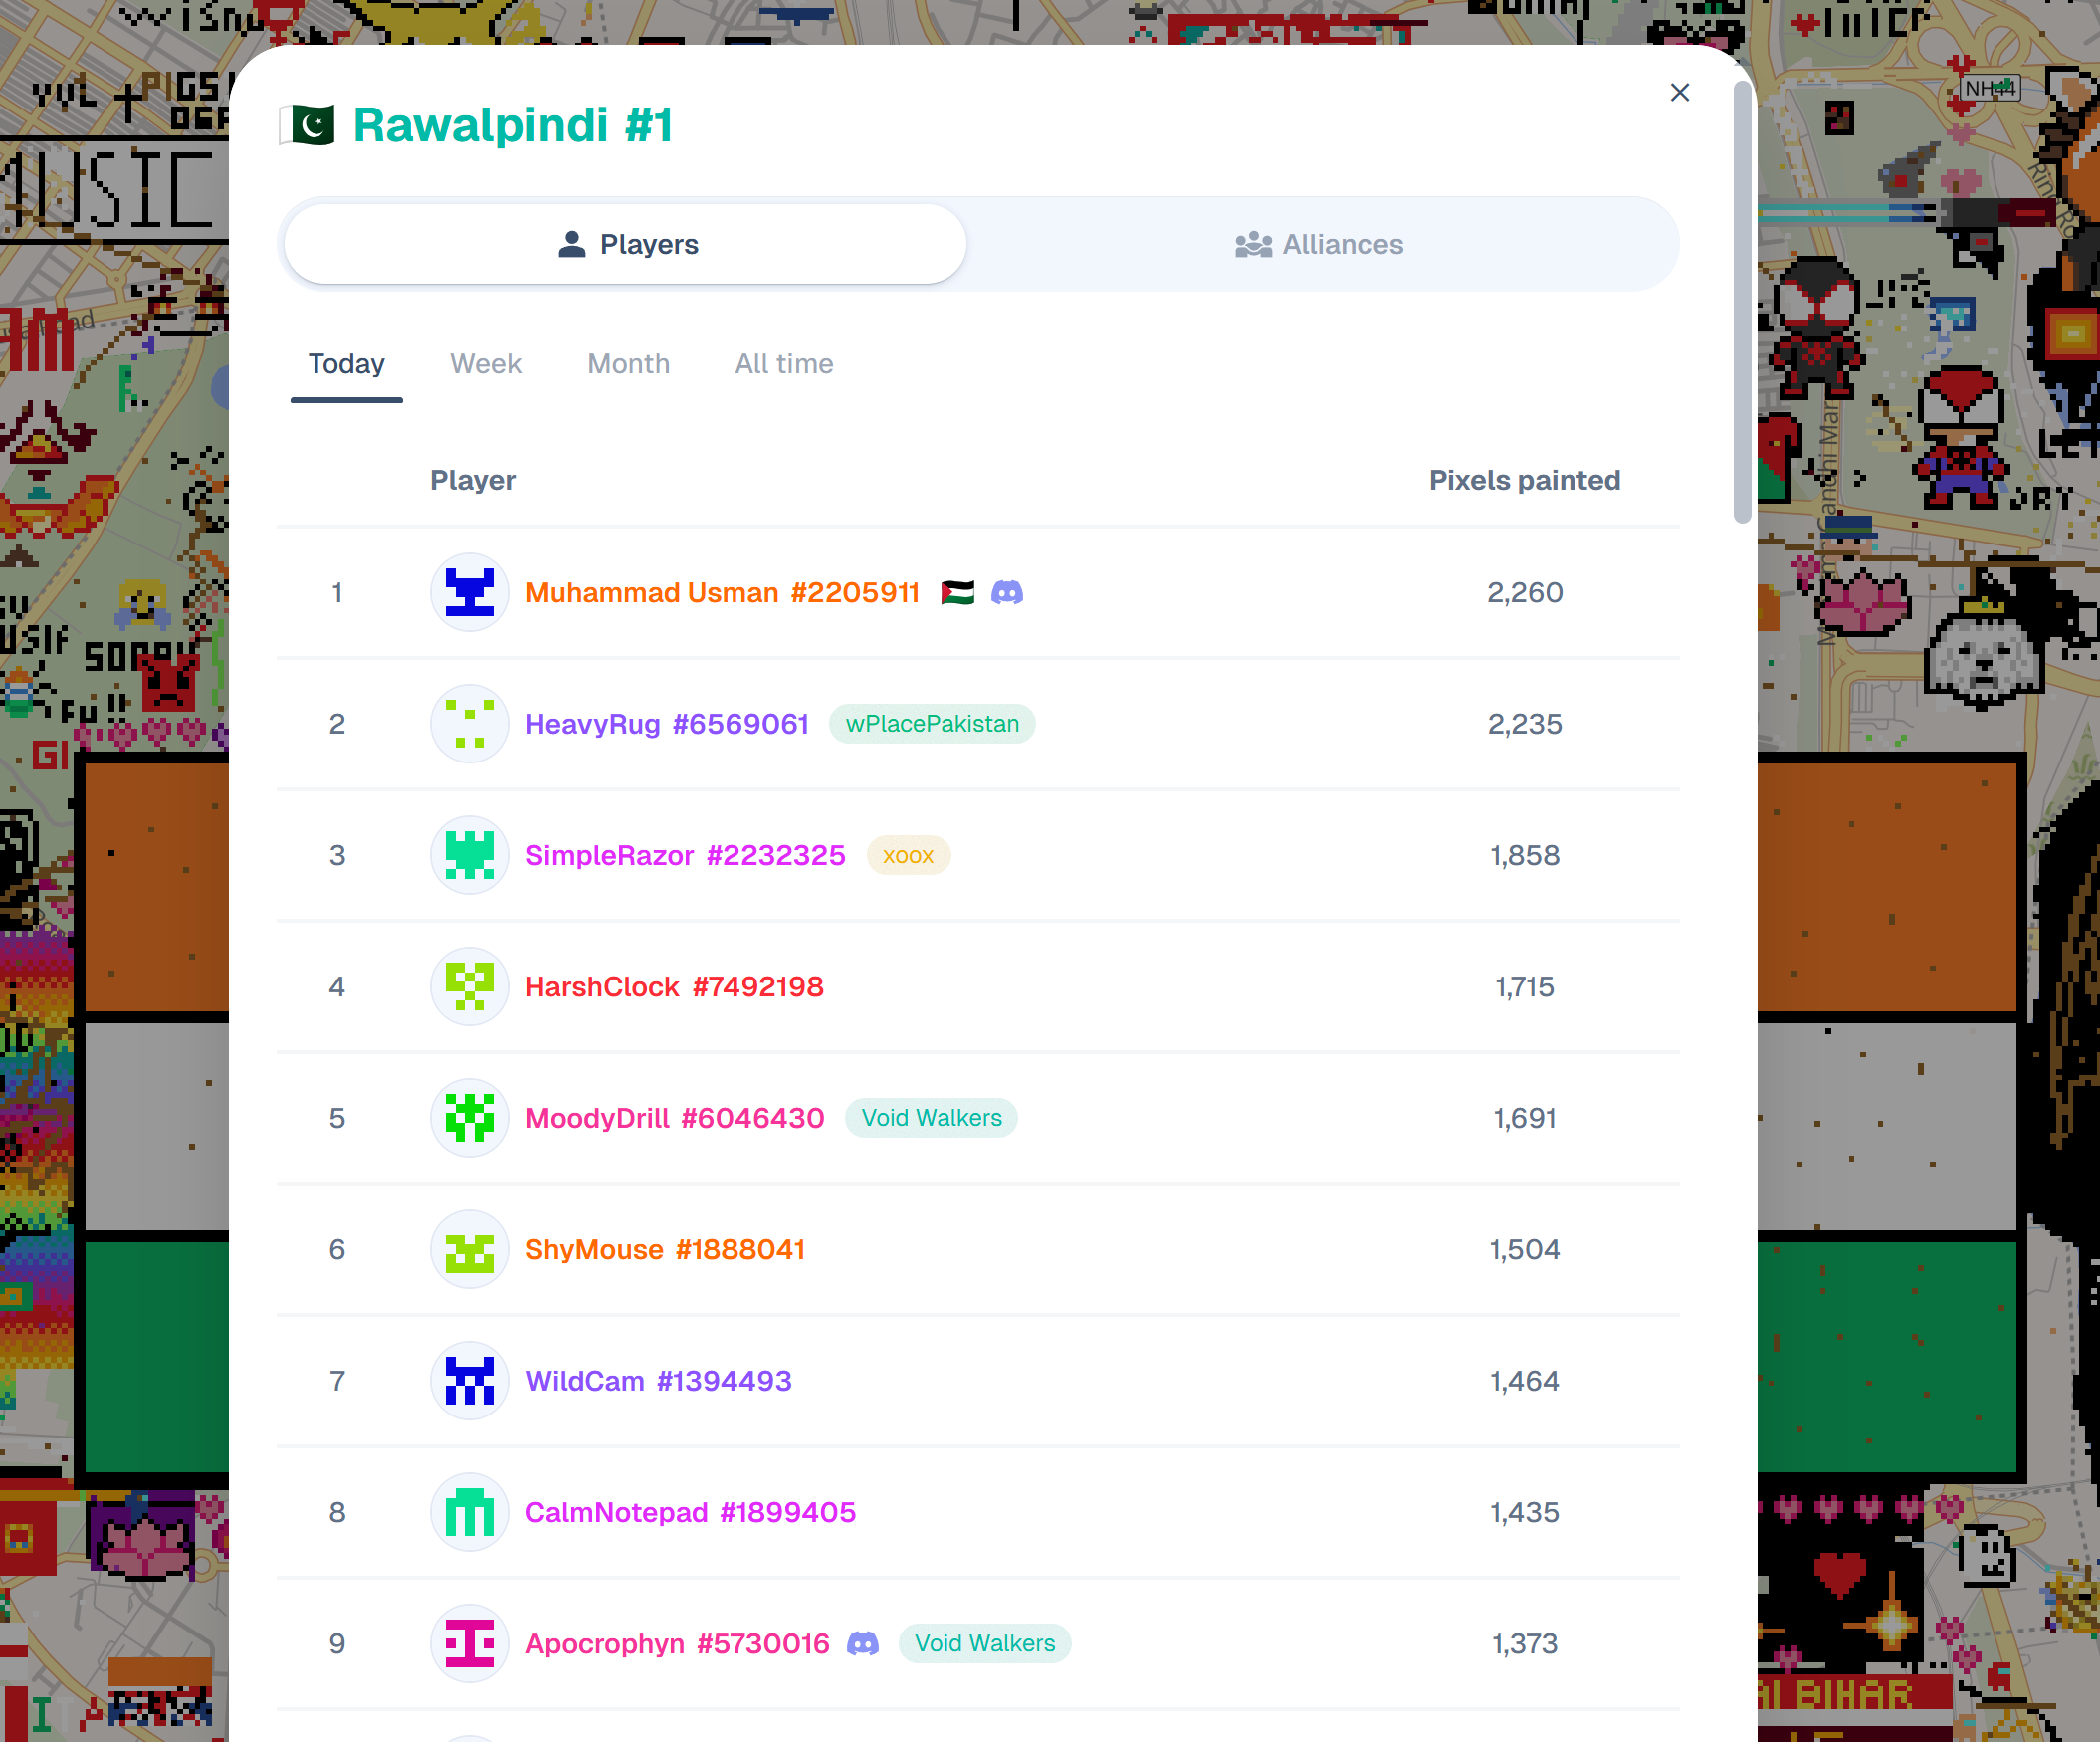Click the dialog's vertical scrollbar
Image resolution: width=2100 pixels, height=1742 pixels.
[1742, 302]
